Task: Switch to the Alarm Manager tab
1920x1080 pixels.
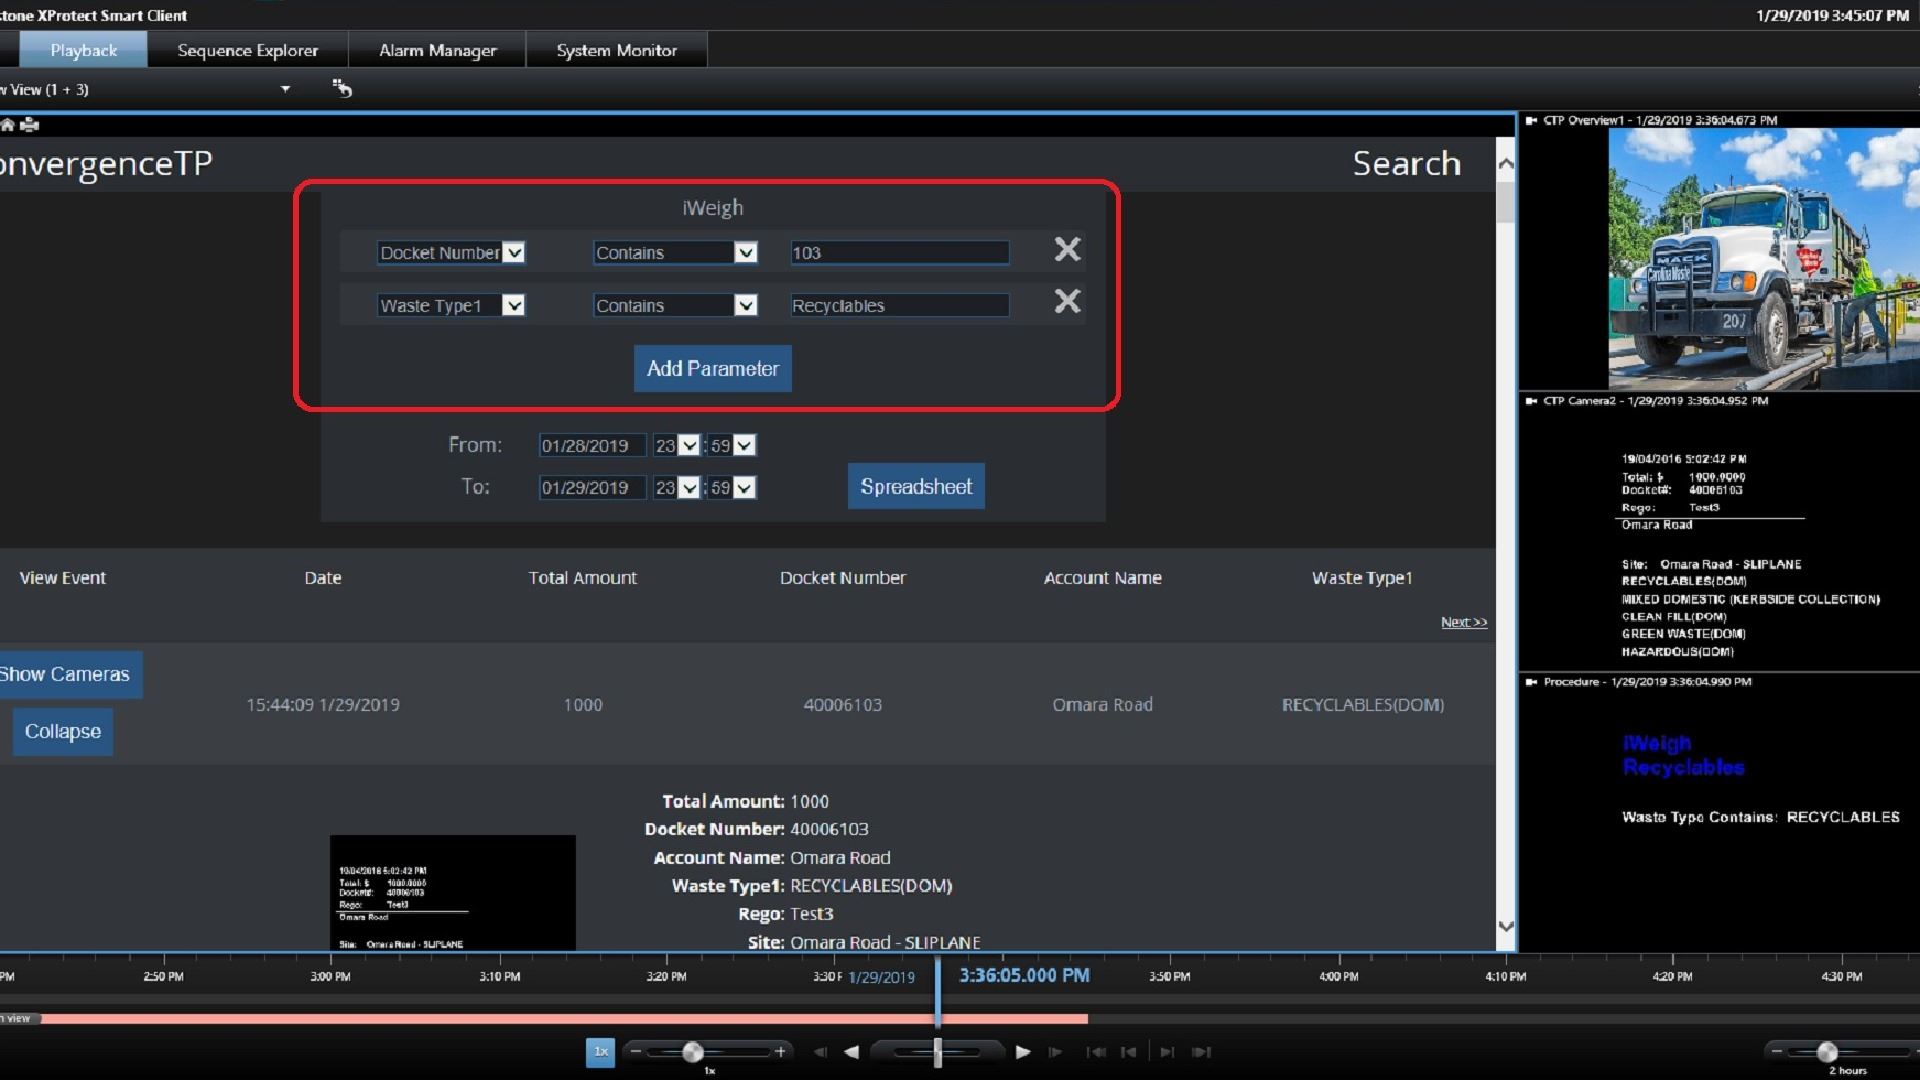Action: (437, 50)
